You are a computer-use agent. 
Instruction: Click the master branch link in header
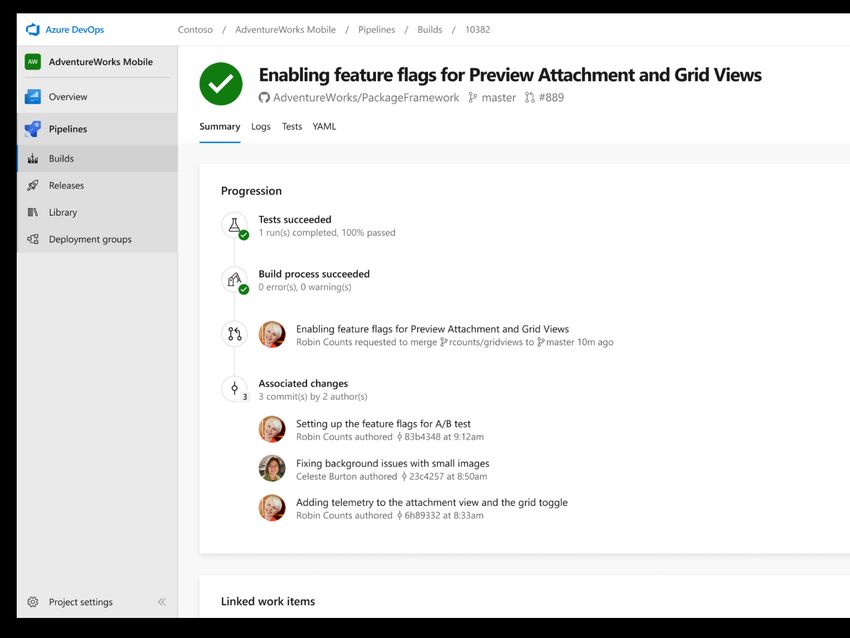click(499, 98)
